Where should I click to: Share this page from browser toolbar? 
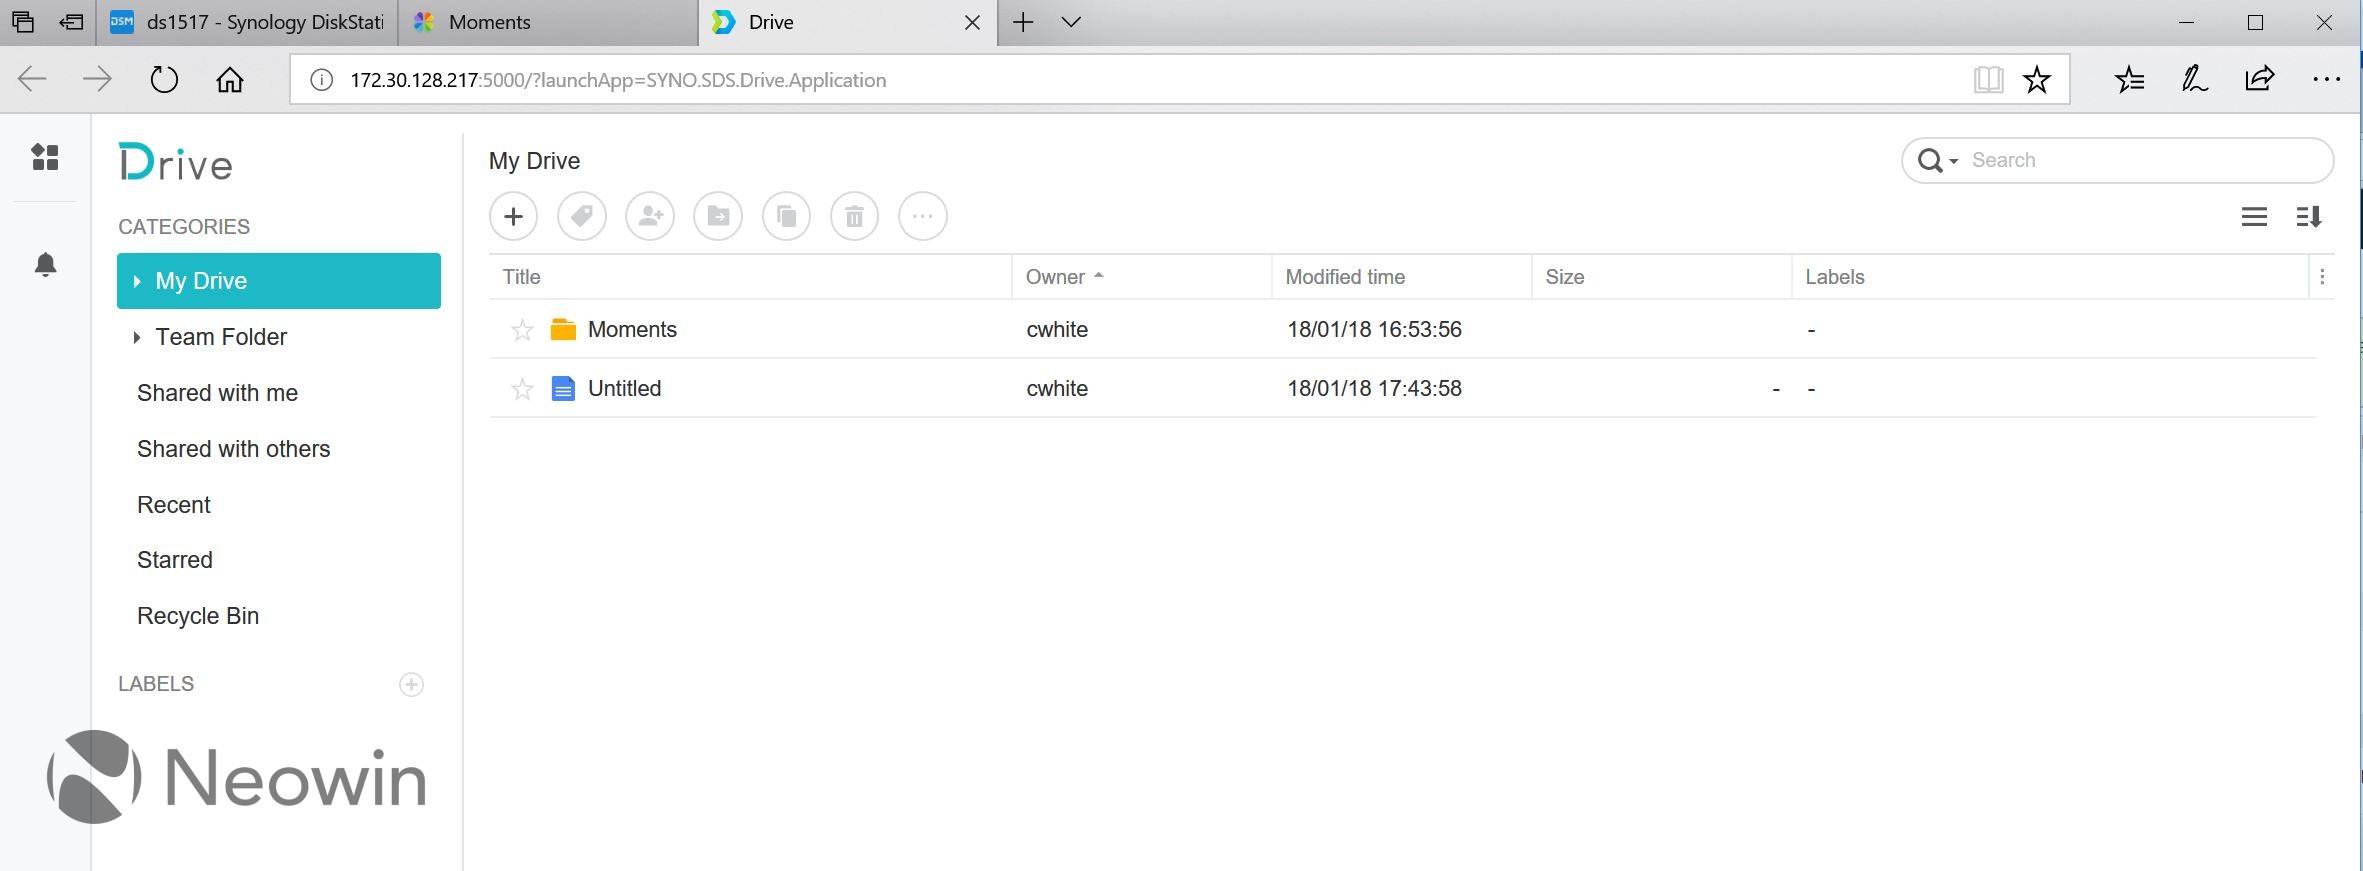tap(2260, 80)
